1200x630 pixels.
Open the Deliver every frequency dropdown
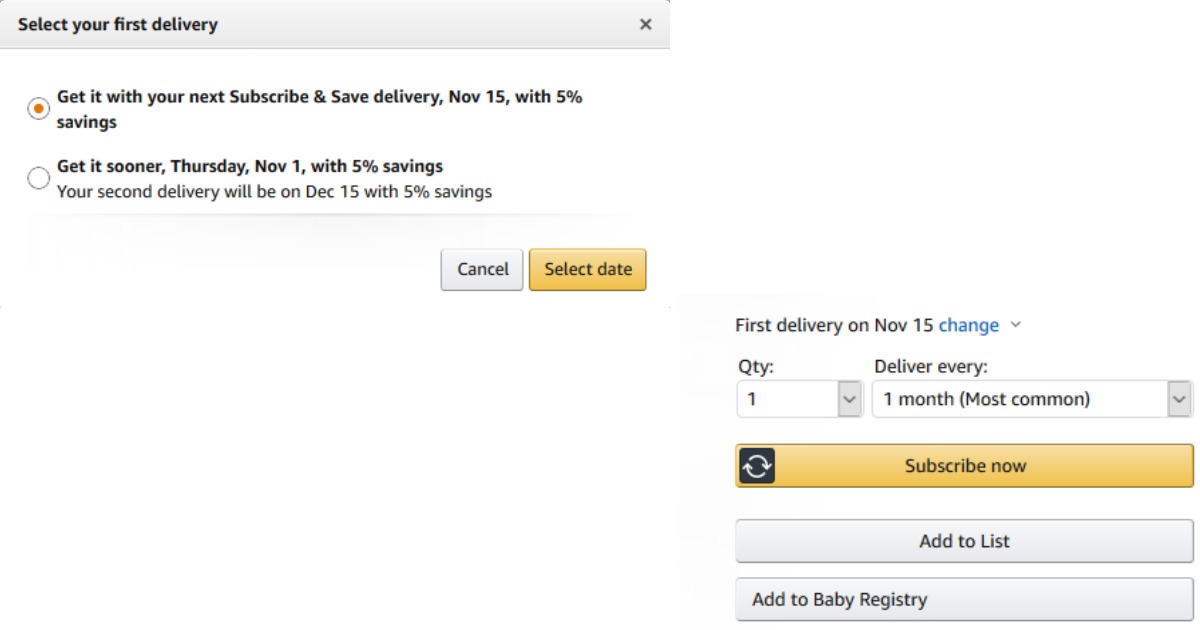click(1020, 399)
